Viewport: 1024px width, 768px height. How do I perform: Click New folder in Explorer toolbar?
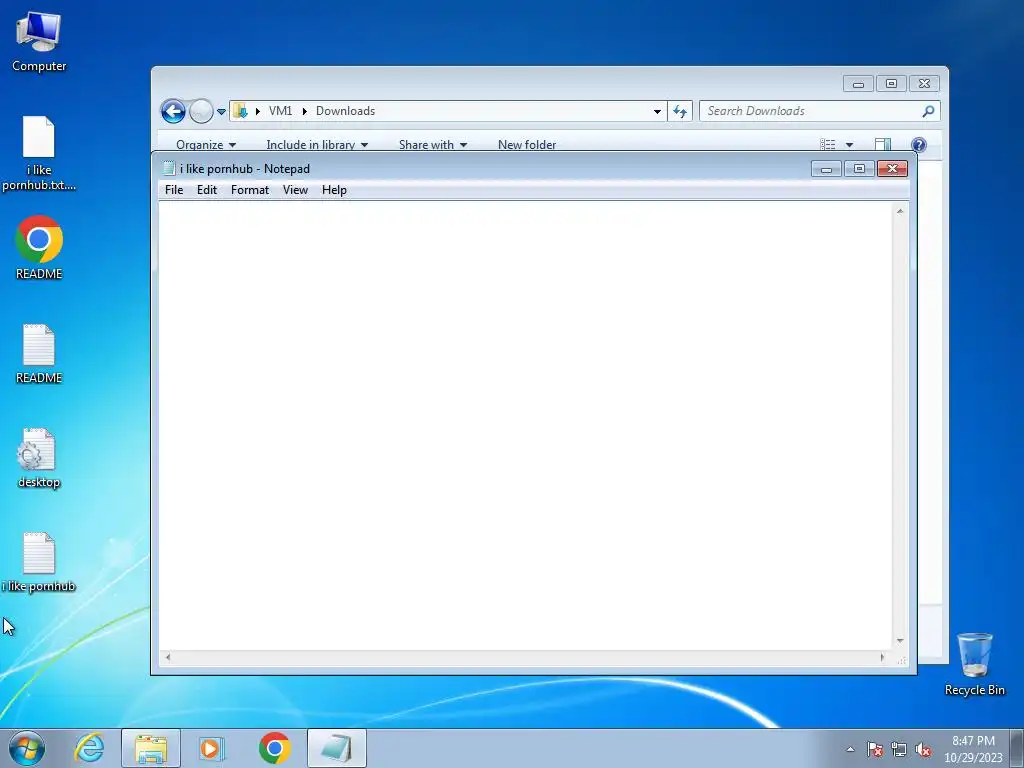click(527, 145)
